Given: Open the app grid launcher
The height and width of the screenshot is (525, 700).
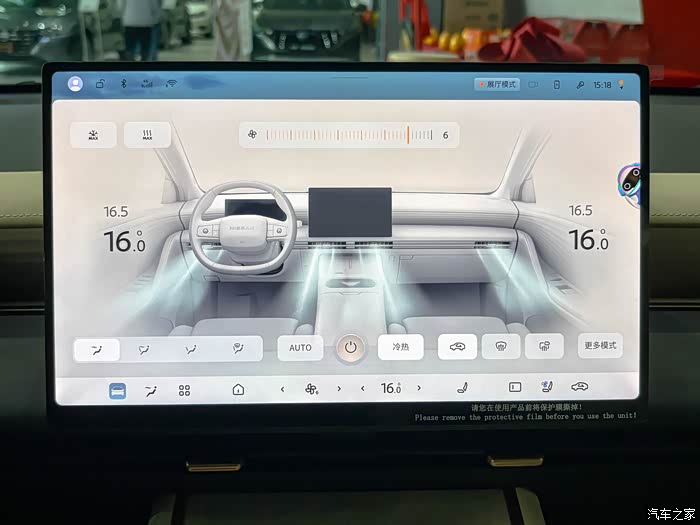Looking at the screenshot, I should click(x=184, y=391).
